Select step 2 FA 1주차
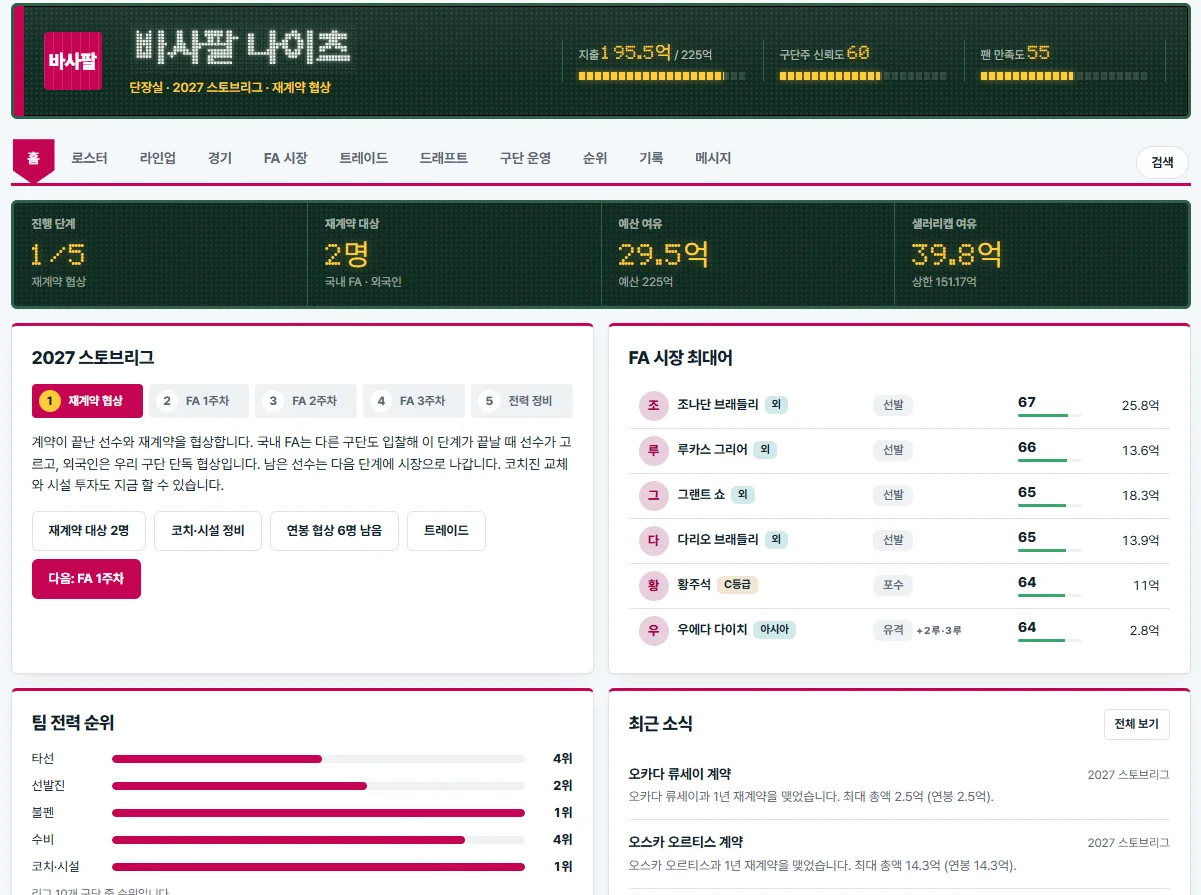Image resolution: width=1201 pixels, height=895 pixels. coord(199,401)
